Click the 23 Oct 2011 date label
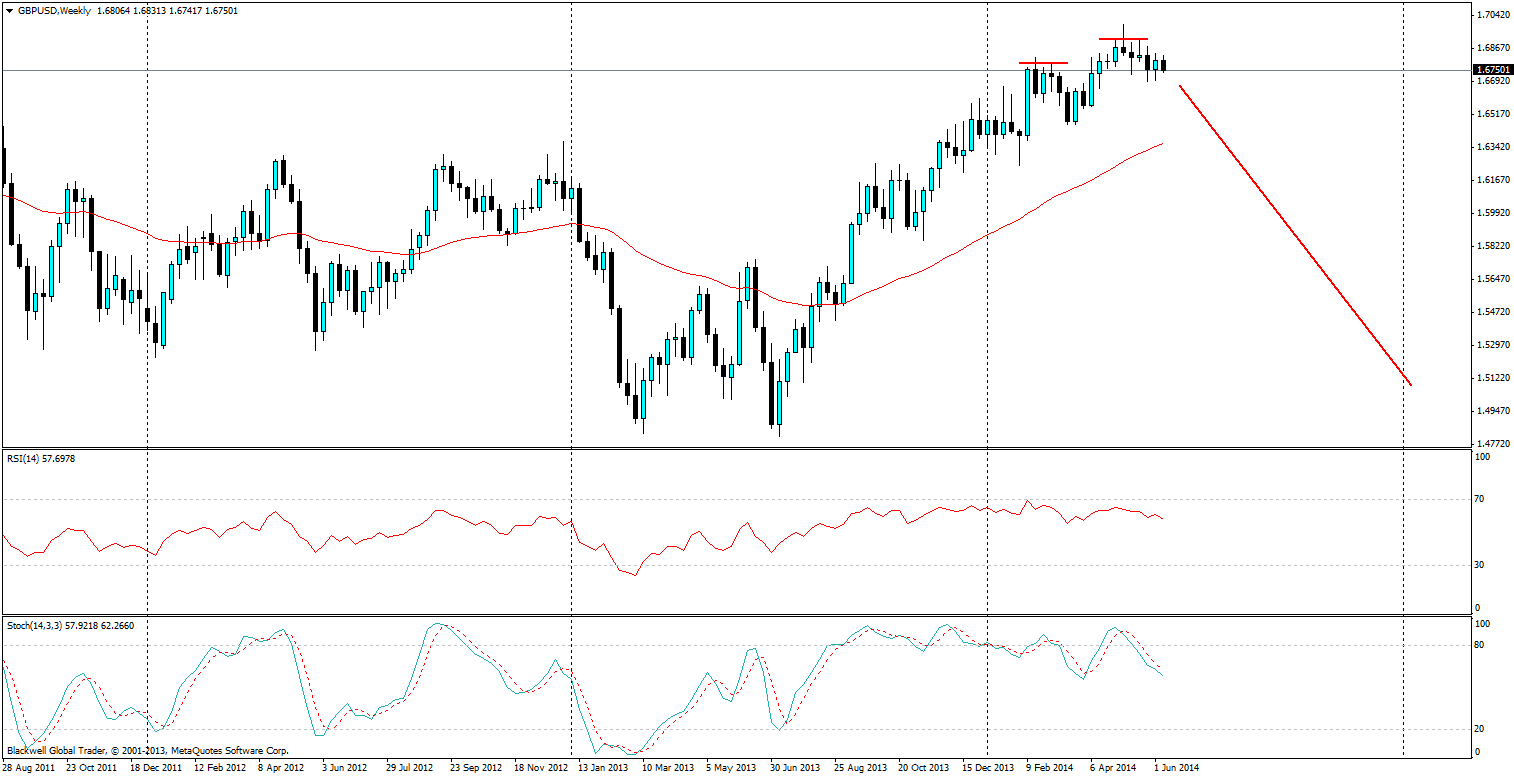The width and height of the screenshot is (1514, 776). pyautogui.click(x=90, y=768)
